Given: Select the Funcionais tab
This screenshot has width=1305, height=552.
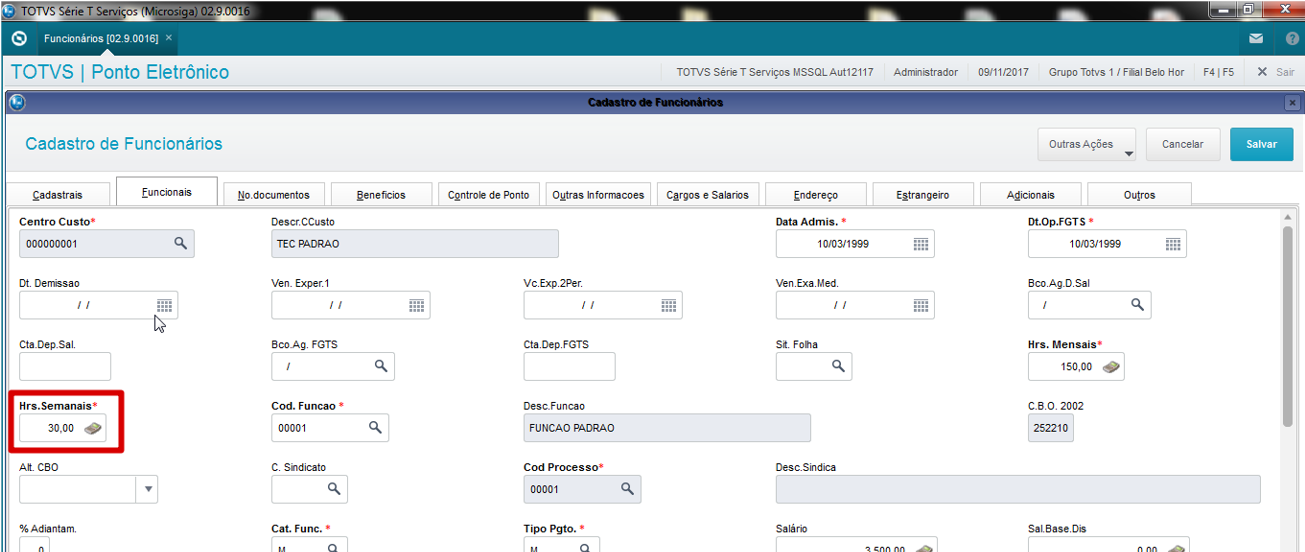Looking at the screenshot, I should 166,192.
